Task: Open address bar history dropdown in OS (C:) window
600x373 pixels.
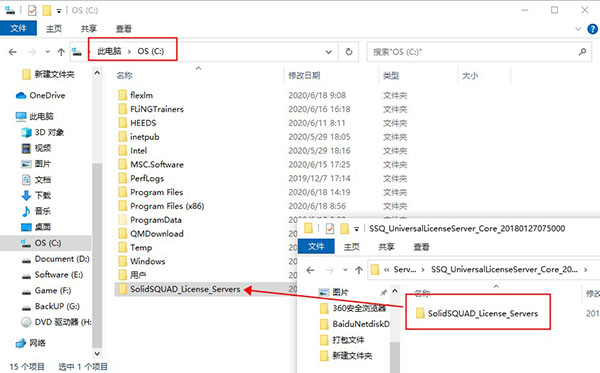Action: click(328, 52)
